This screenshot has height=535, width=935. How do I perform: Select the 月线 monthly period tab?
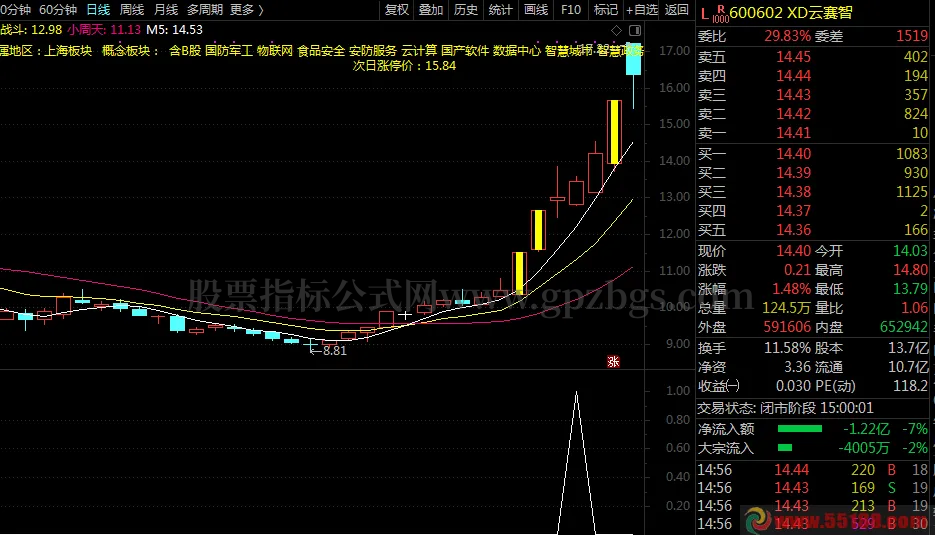click(x=165, y=10)
